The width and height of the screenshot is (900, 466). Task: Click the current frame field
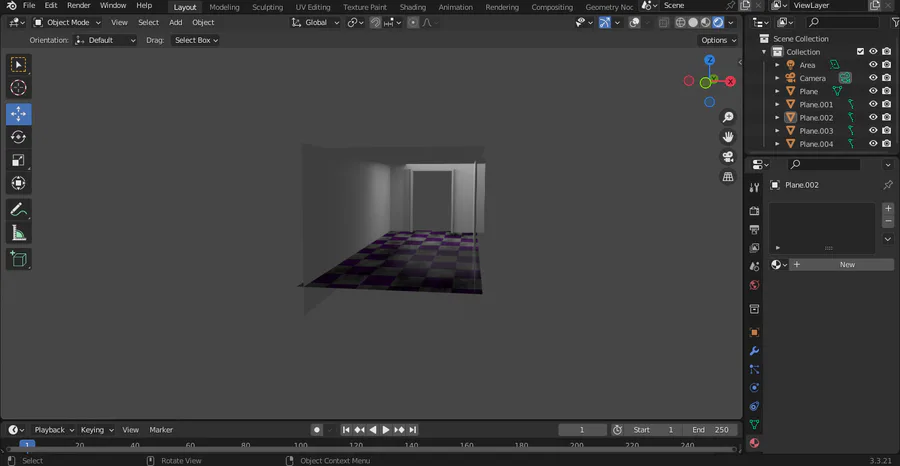click(582, 430)
